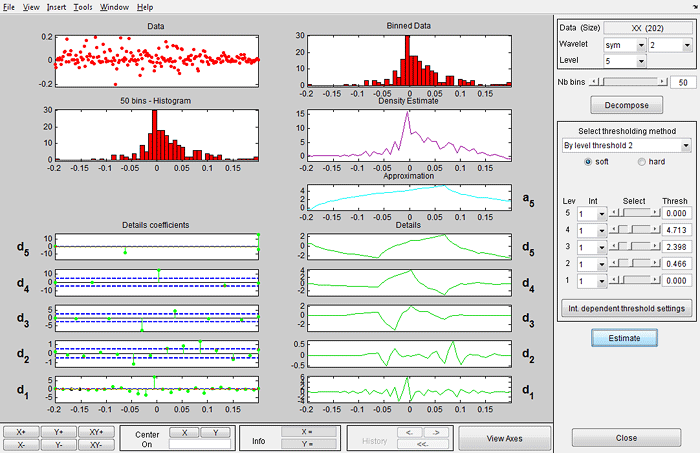Click the Center On Y button
700x453 pixels.
click(x=216, y=432)
